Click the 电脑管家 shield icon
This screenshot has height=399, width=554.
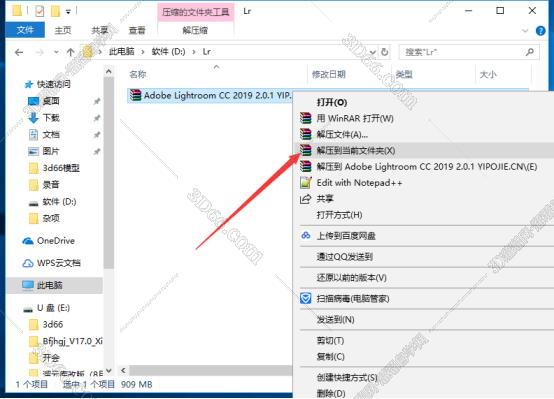pyautogui.click(x=306, y=298)
